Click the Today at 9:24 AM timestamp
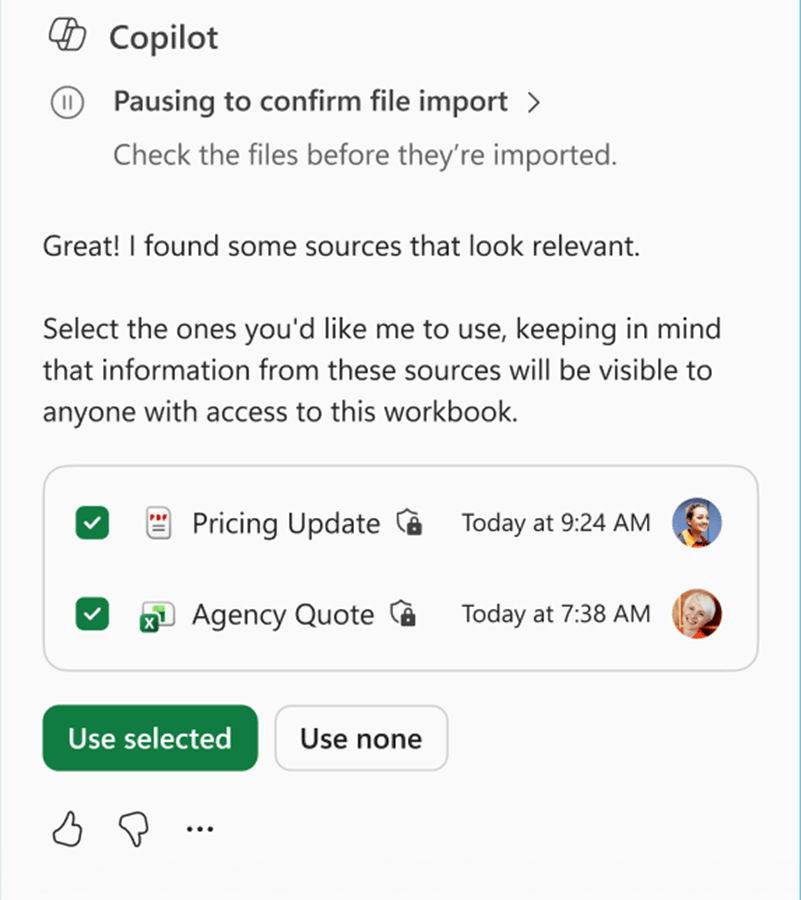The image size is (801, 900). click(x=555, y=523)
